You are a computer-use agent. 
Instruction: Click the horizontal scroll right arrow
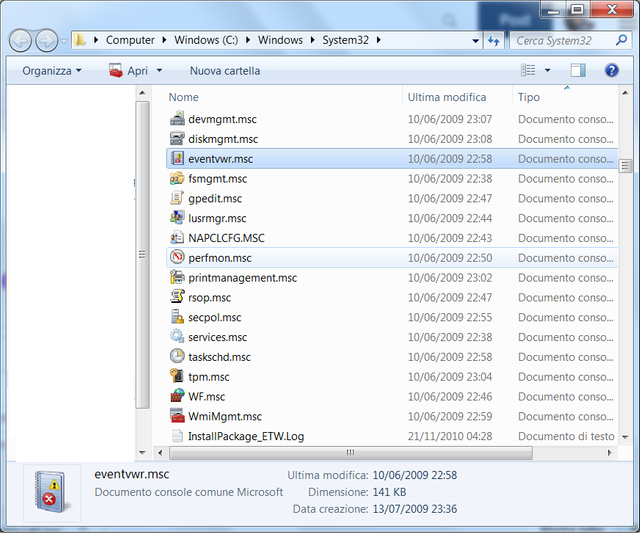coord(610,453)
